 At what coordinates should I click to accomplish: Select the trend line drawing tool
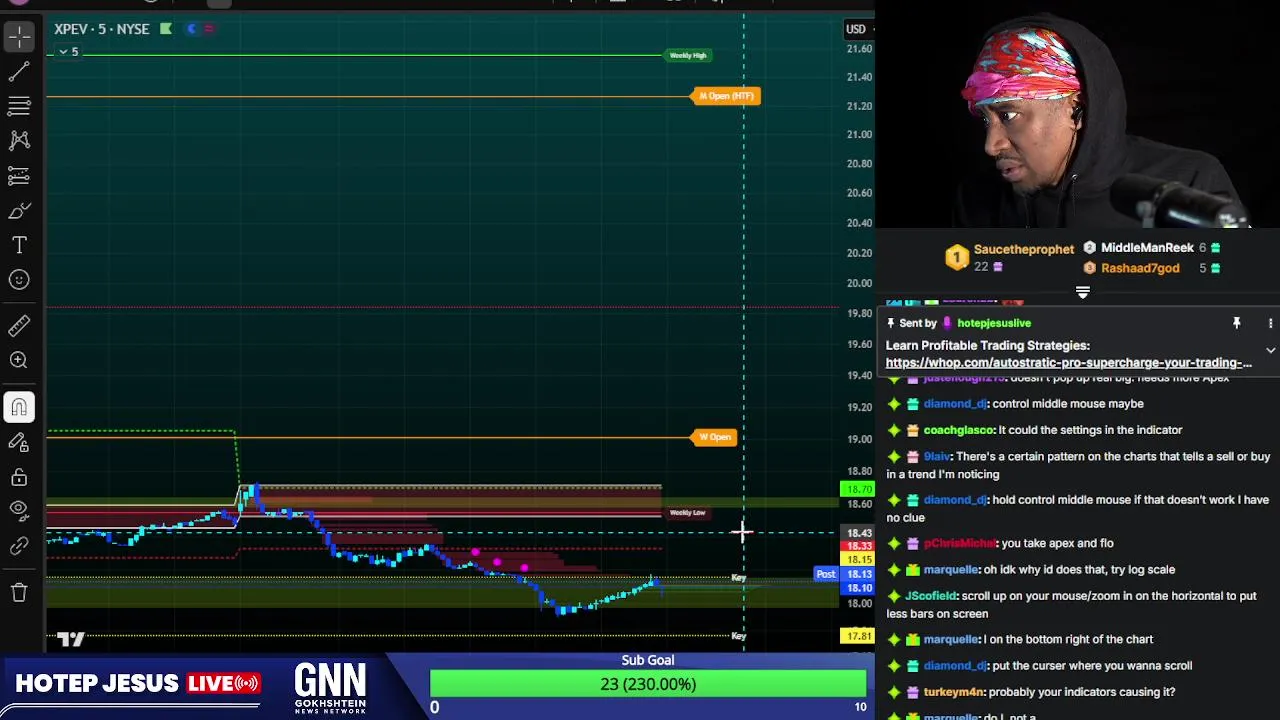[19, 71]
